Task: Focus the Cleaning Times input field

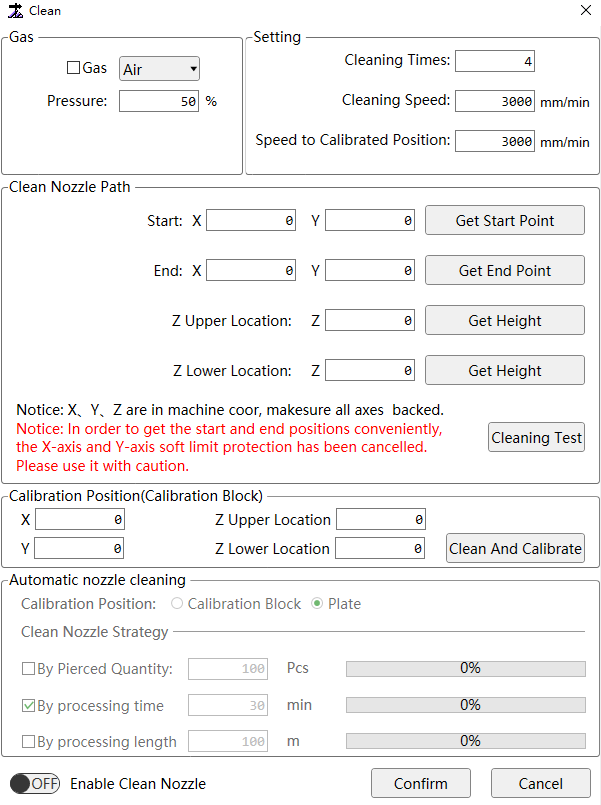Action: click(495, 61)
